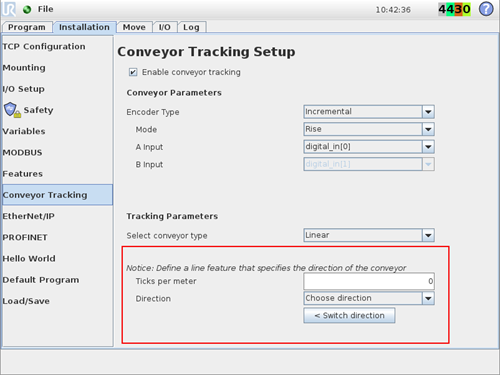Click the Encoder Type label

point(153,112)
